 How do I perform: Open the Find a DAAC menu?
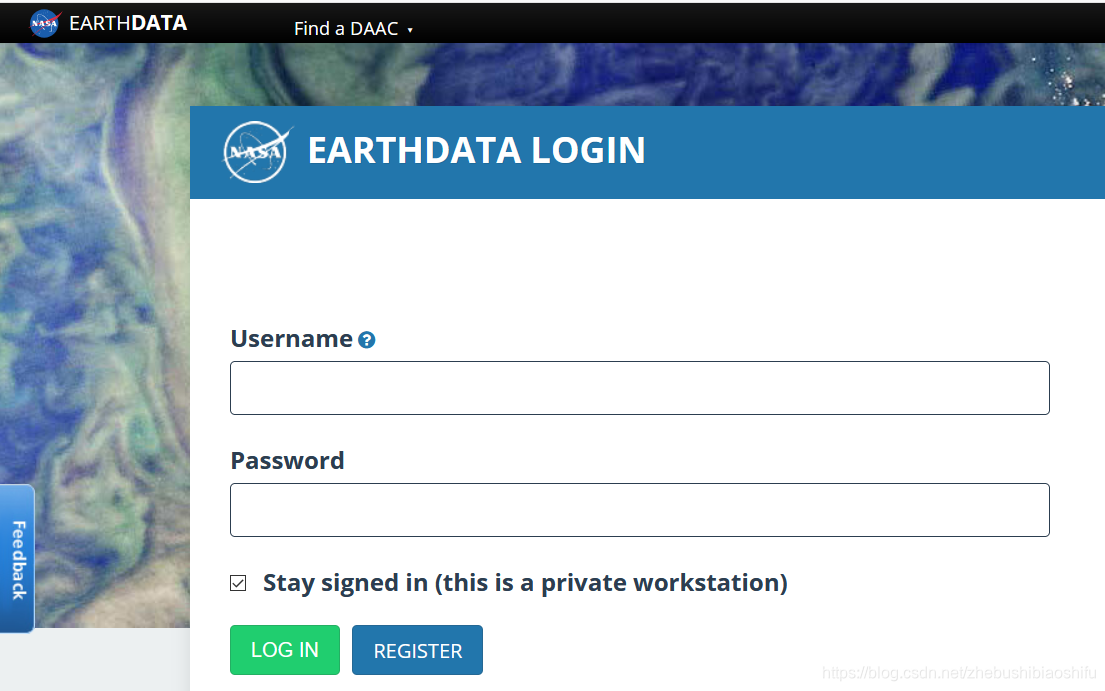[346, 29]
